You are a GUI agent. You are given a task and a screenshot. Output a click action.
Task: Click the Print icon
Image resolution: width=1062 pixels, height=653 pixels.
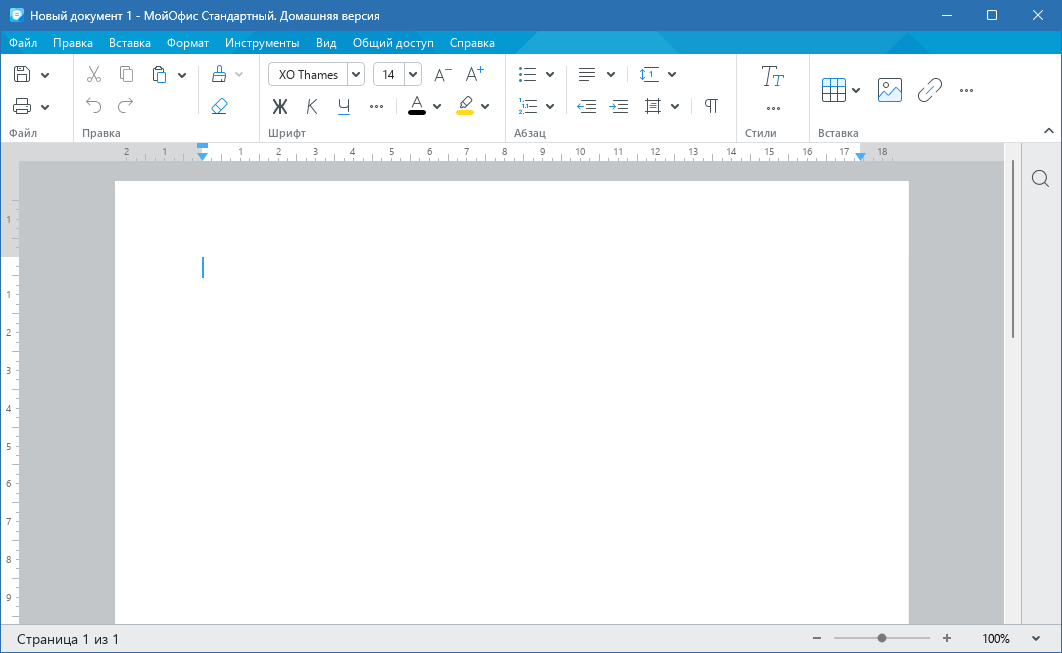tap(22, 106)
